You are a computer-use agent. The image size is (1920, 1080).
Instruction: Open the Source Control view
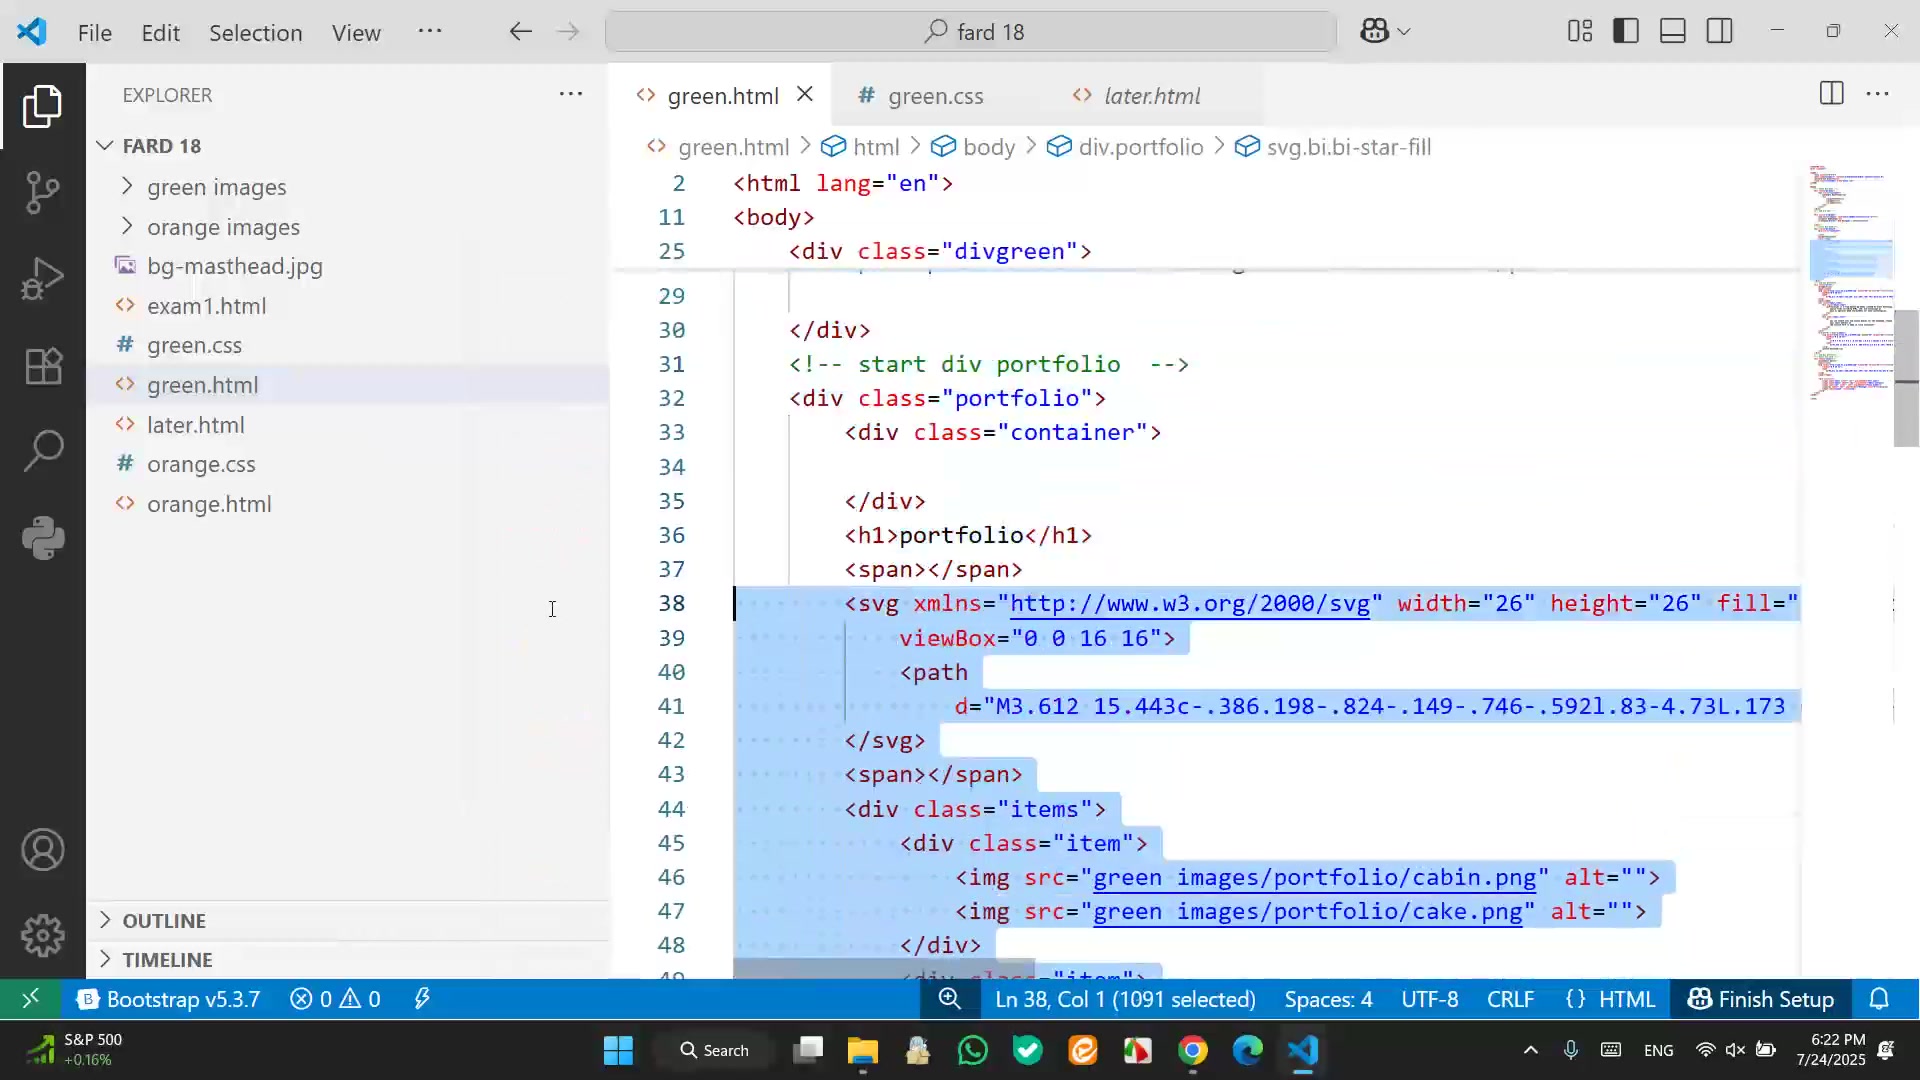click(42, 192)
